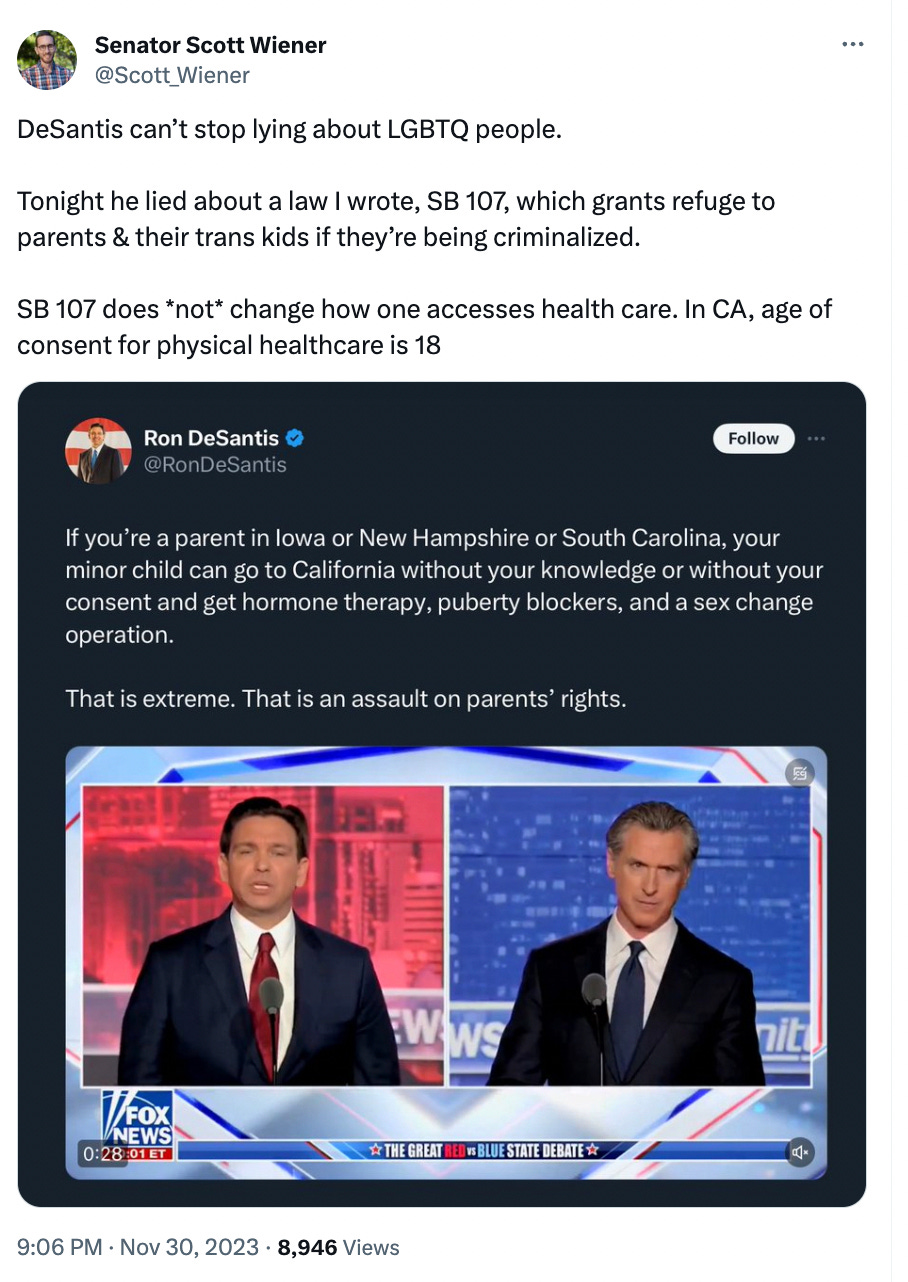
Task: Click the captions-off icon on the video
Action: (x=800, y=773)
